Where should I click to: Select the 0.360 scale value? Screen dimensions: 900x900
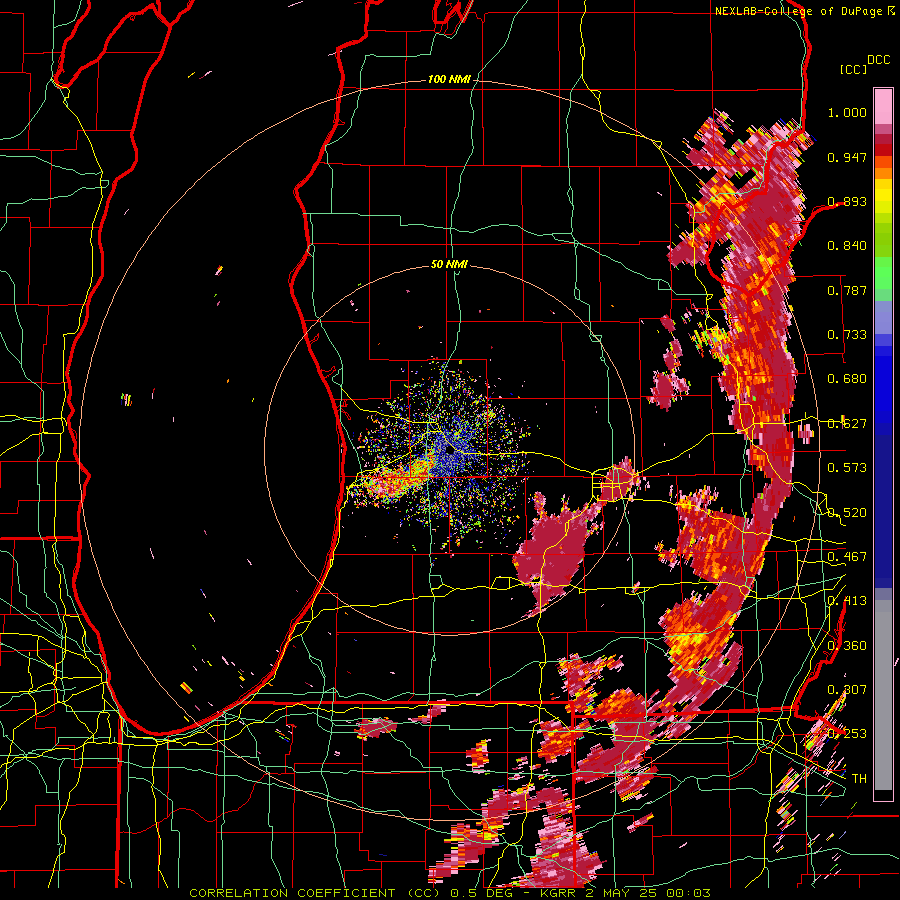click(847, 646)
